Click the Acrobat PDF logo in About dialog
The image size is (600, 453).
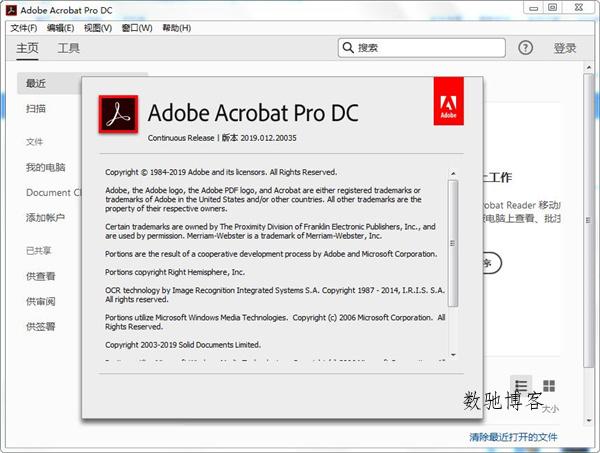coord(118,114)
